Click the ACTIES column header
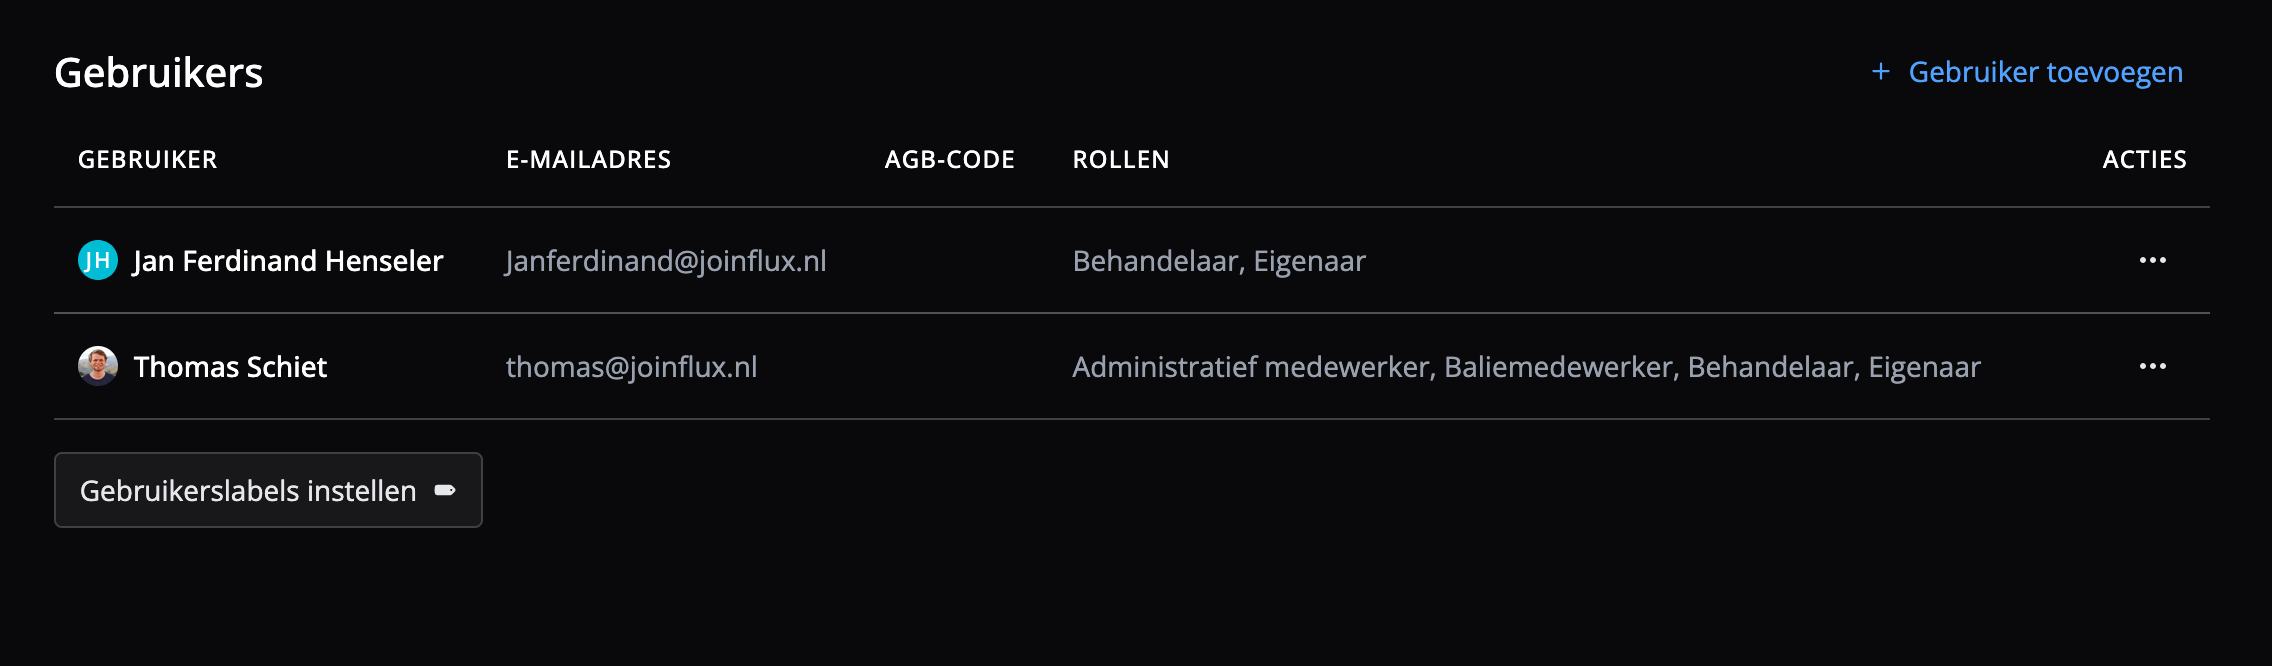This screenshot has height=666, width=2272. coord(2144,160)
